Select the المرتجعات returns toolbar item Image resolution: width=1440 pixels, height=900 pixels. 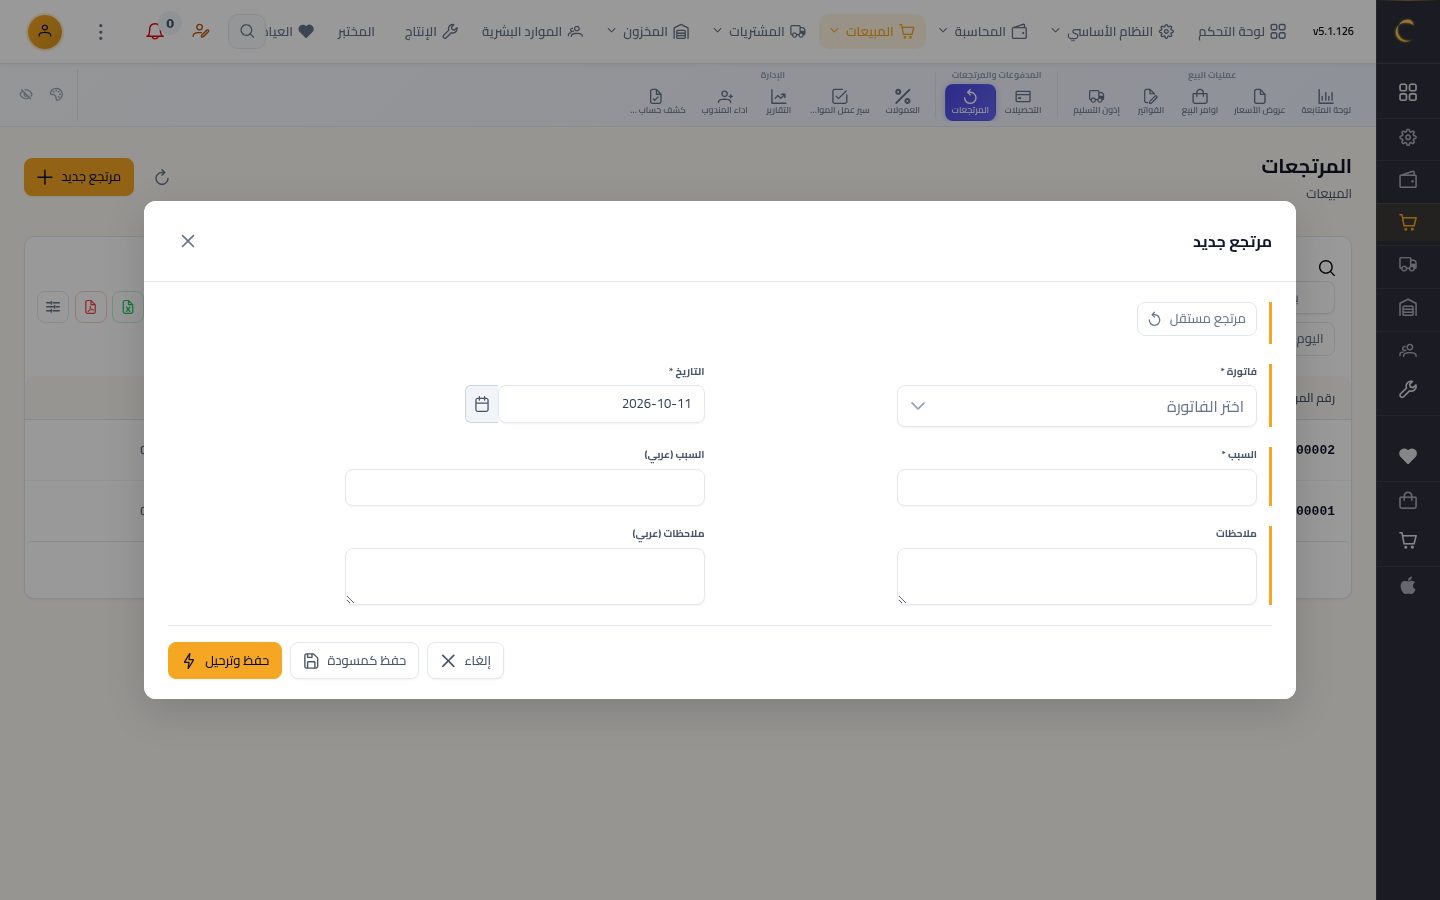pos(970,102)
